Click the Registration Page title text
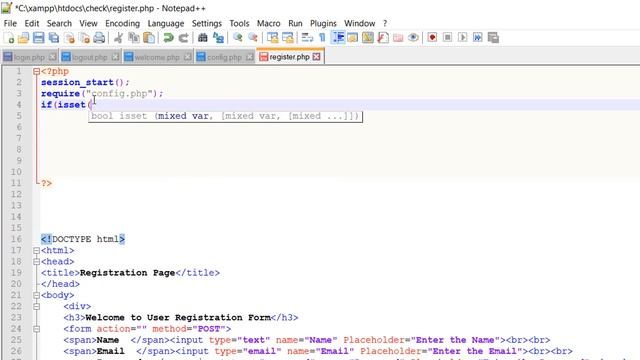The image size is (640, 360). (x=127, y=273)
